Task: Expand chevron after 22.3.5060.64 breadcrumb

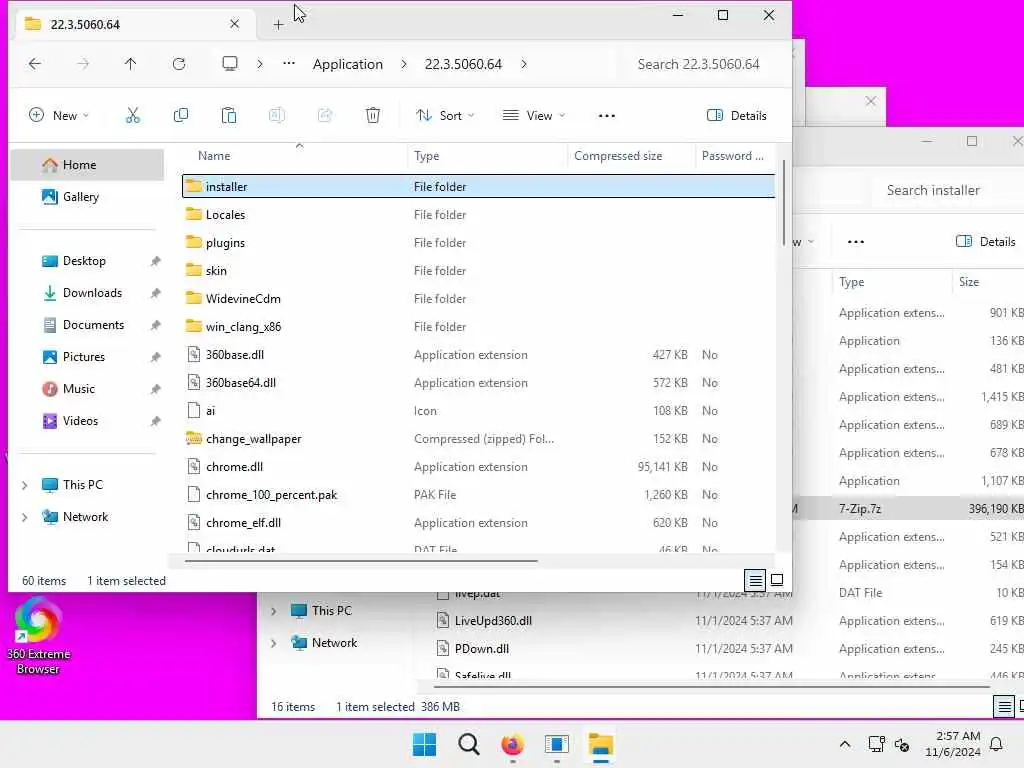Action: click(524, 64)
